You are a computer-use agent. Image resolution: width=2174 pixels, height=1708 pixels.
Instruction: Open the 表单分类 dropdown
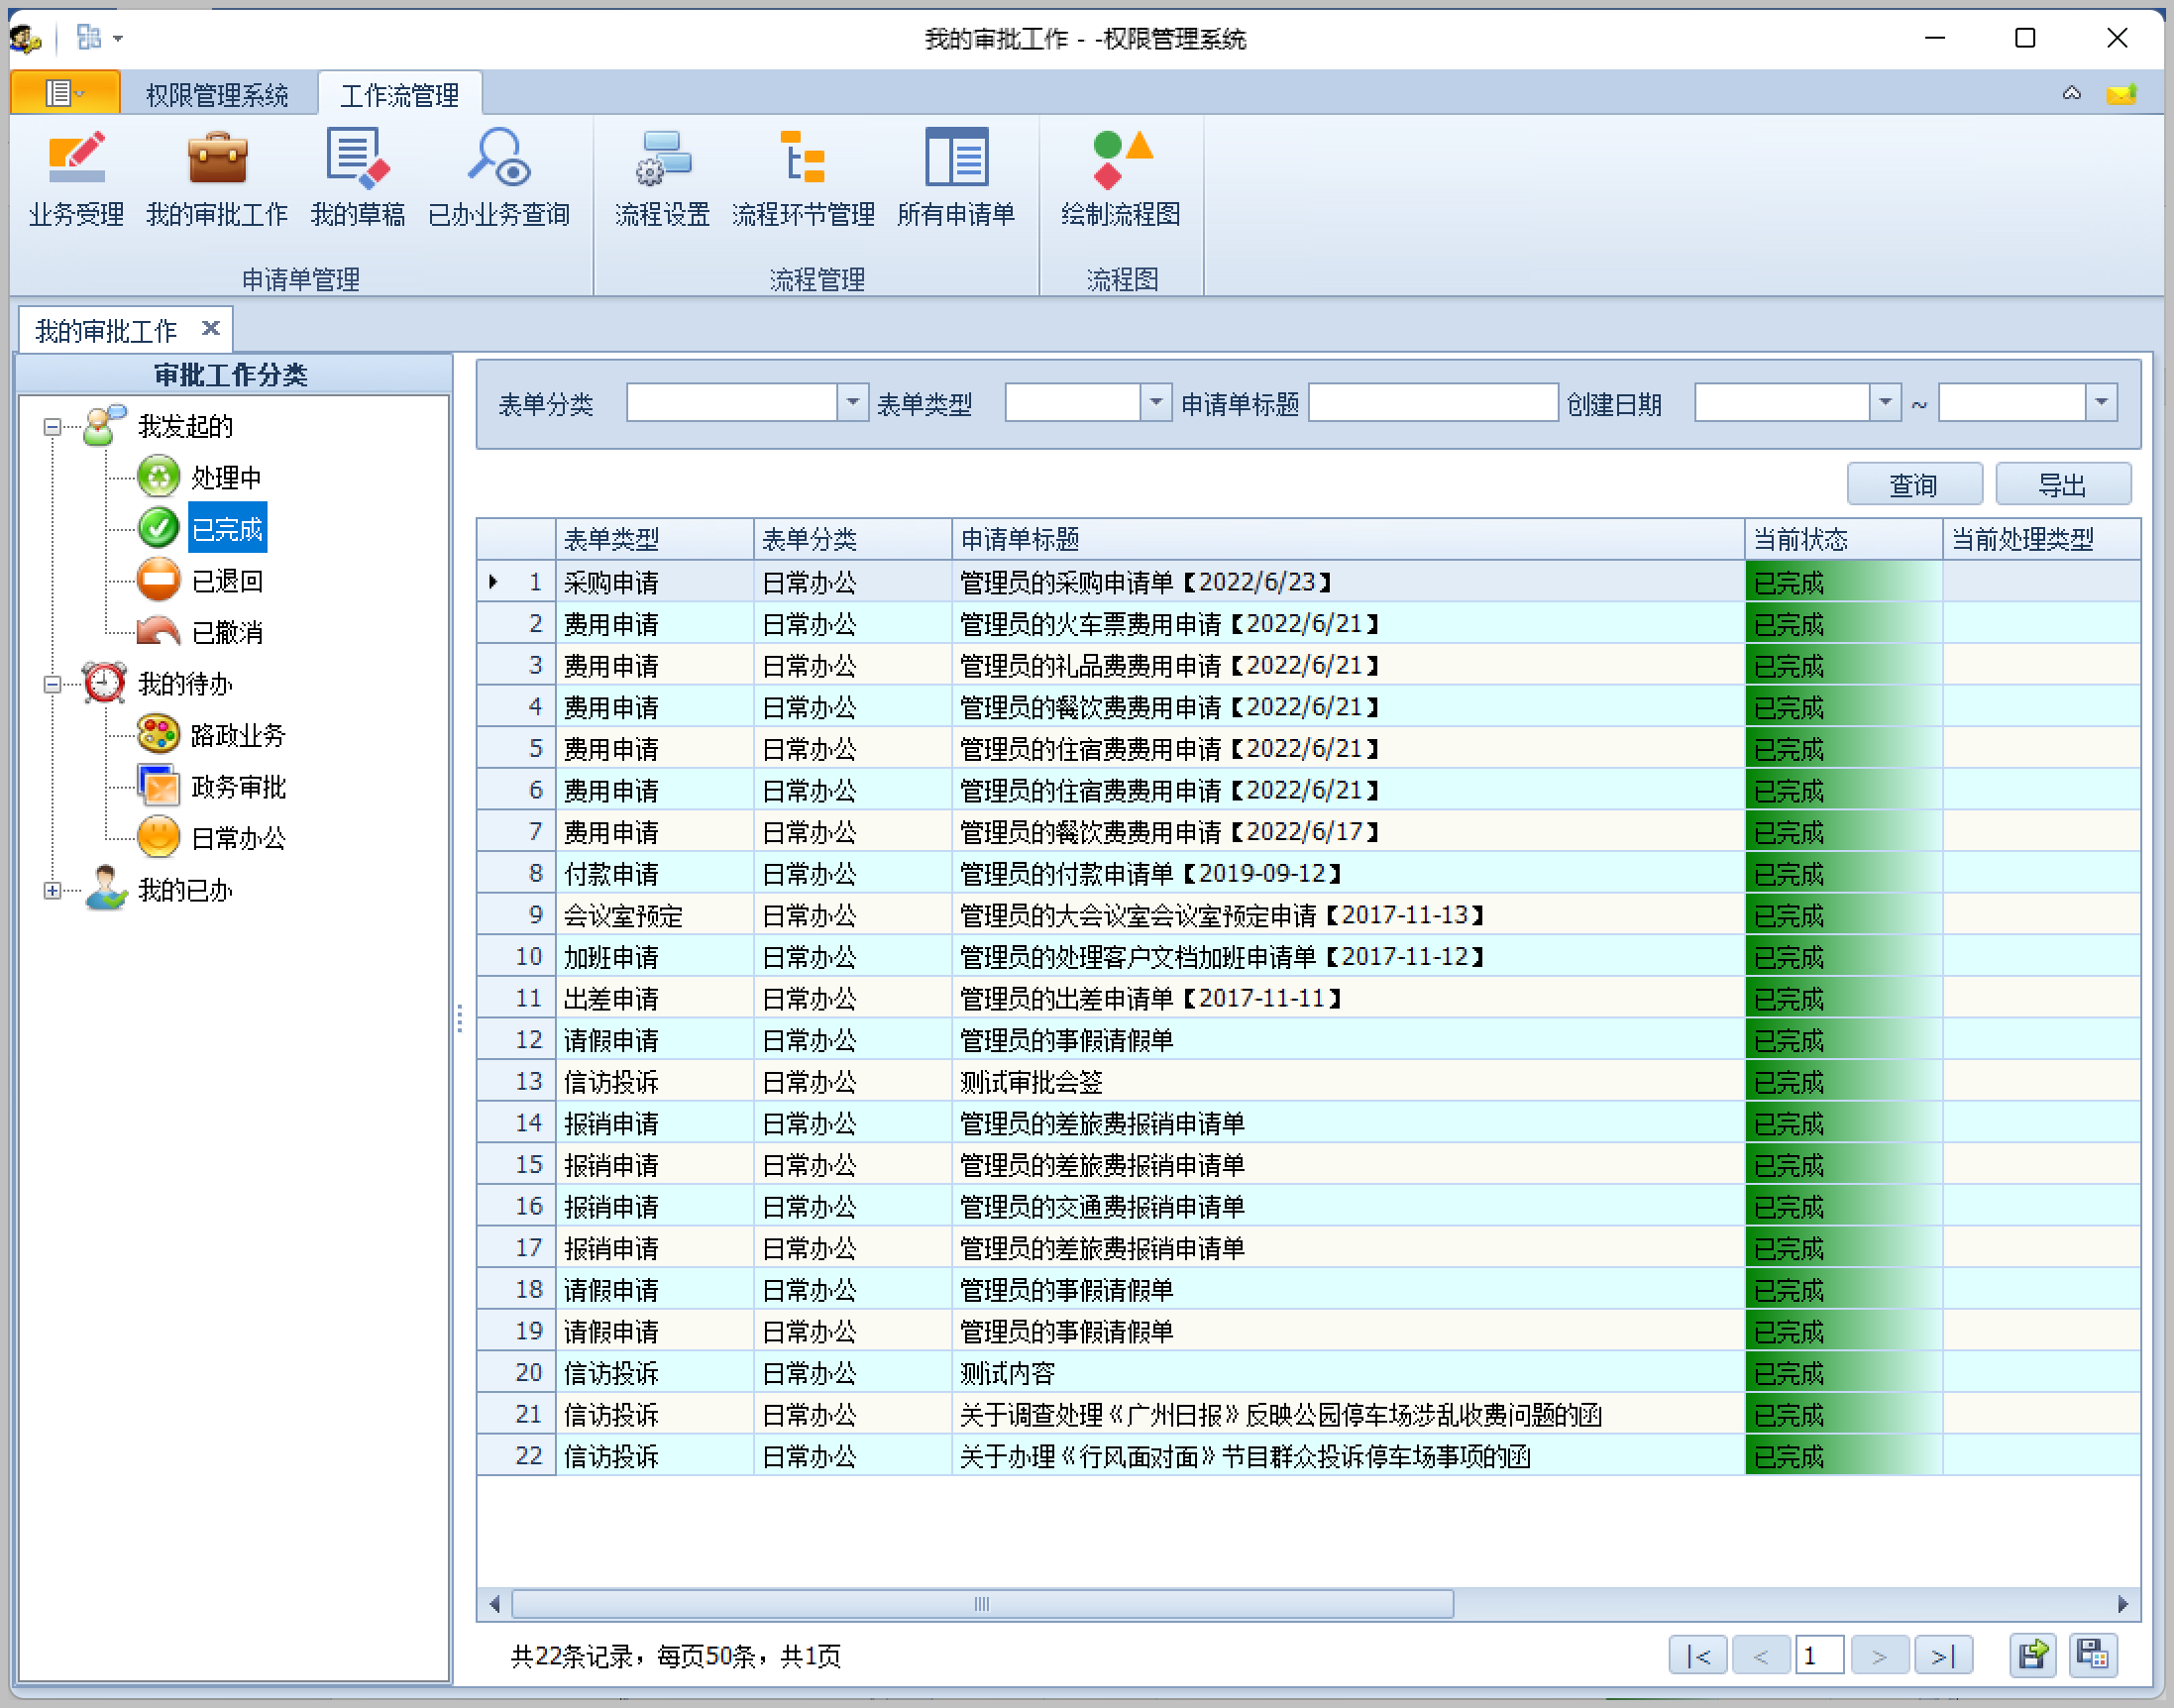tap(852, 402)
